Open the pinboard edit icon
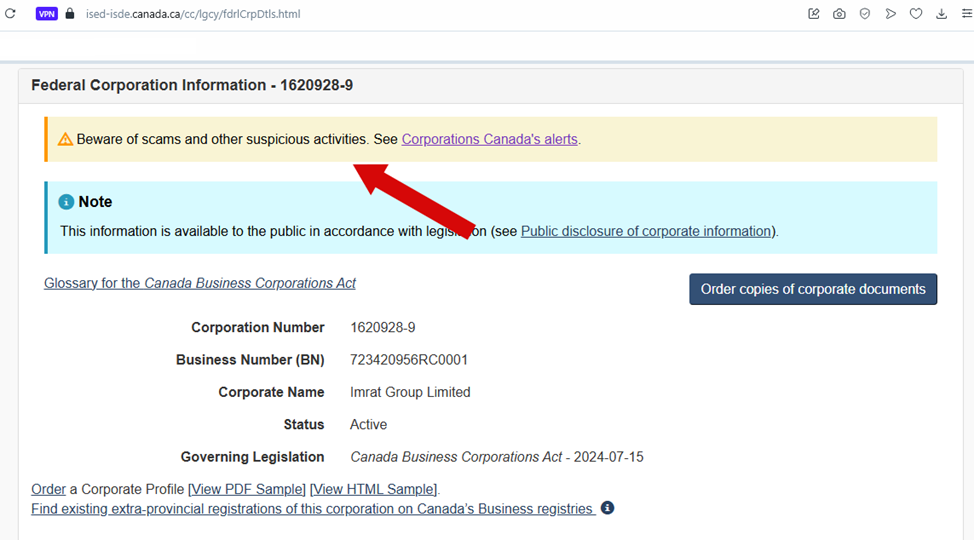Viewport: 974px width, 540px height. coord(814,14)
